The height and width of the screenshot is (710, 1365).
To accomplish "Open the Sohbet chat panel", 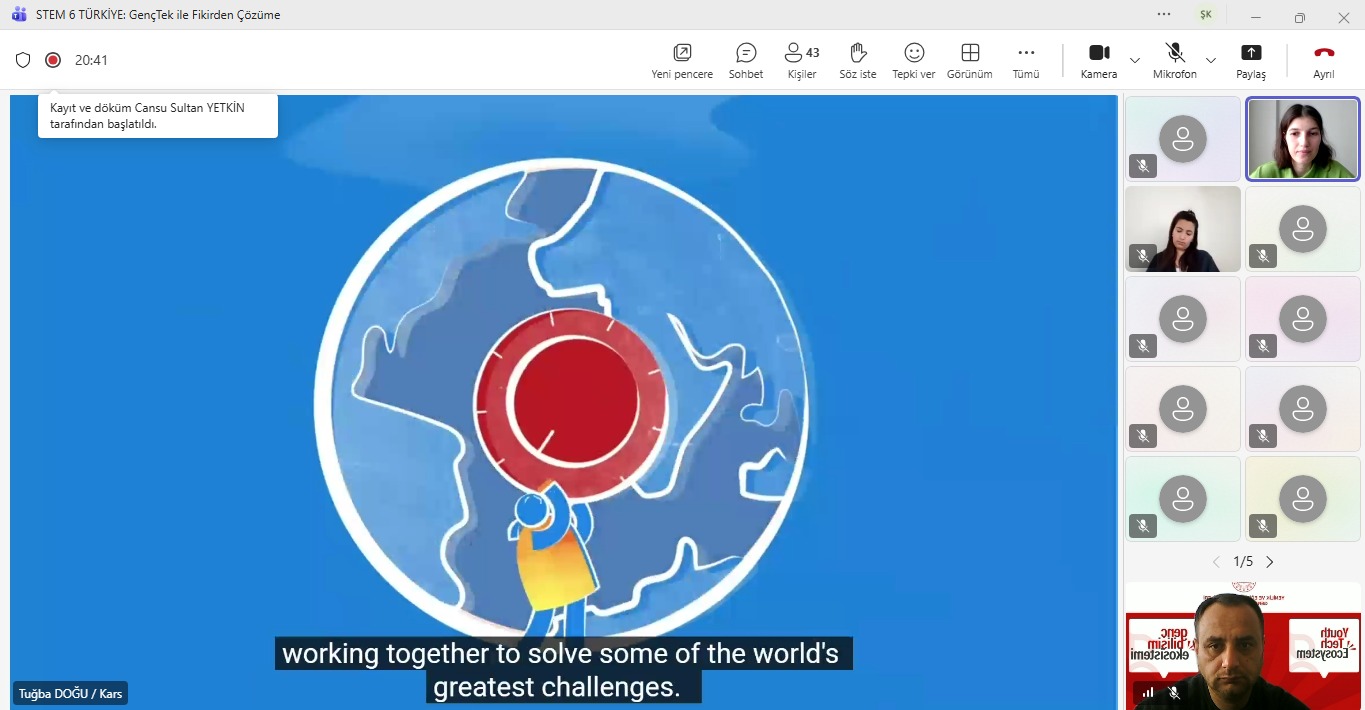I will [x=745, y=60].
